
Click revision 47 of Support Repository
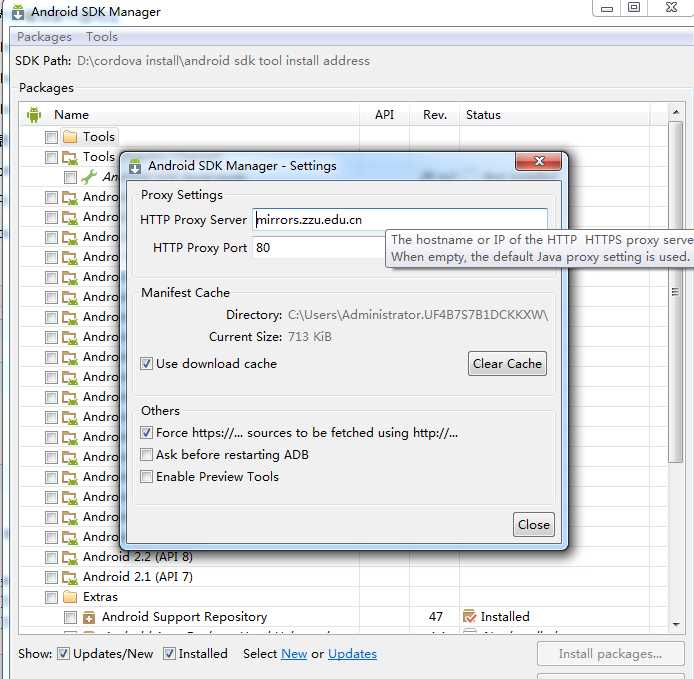point(436,617)
